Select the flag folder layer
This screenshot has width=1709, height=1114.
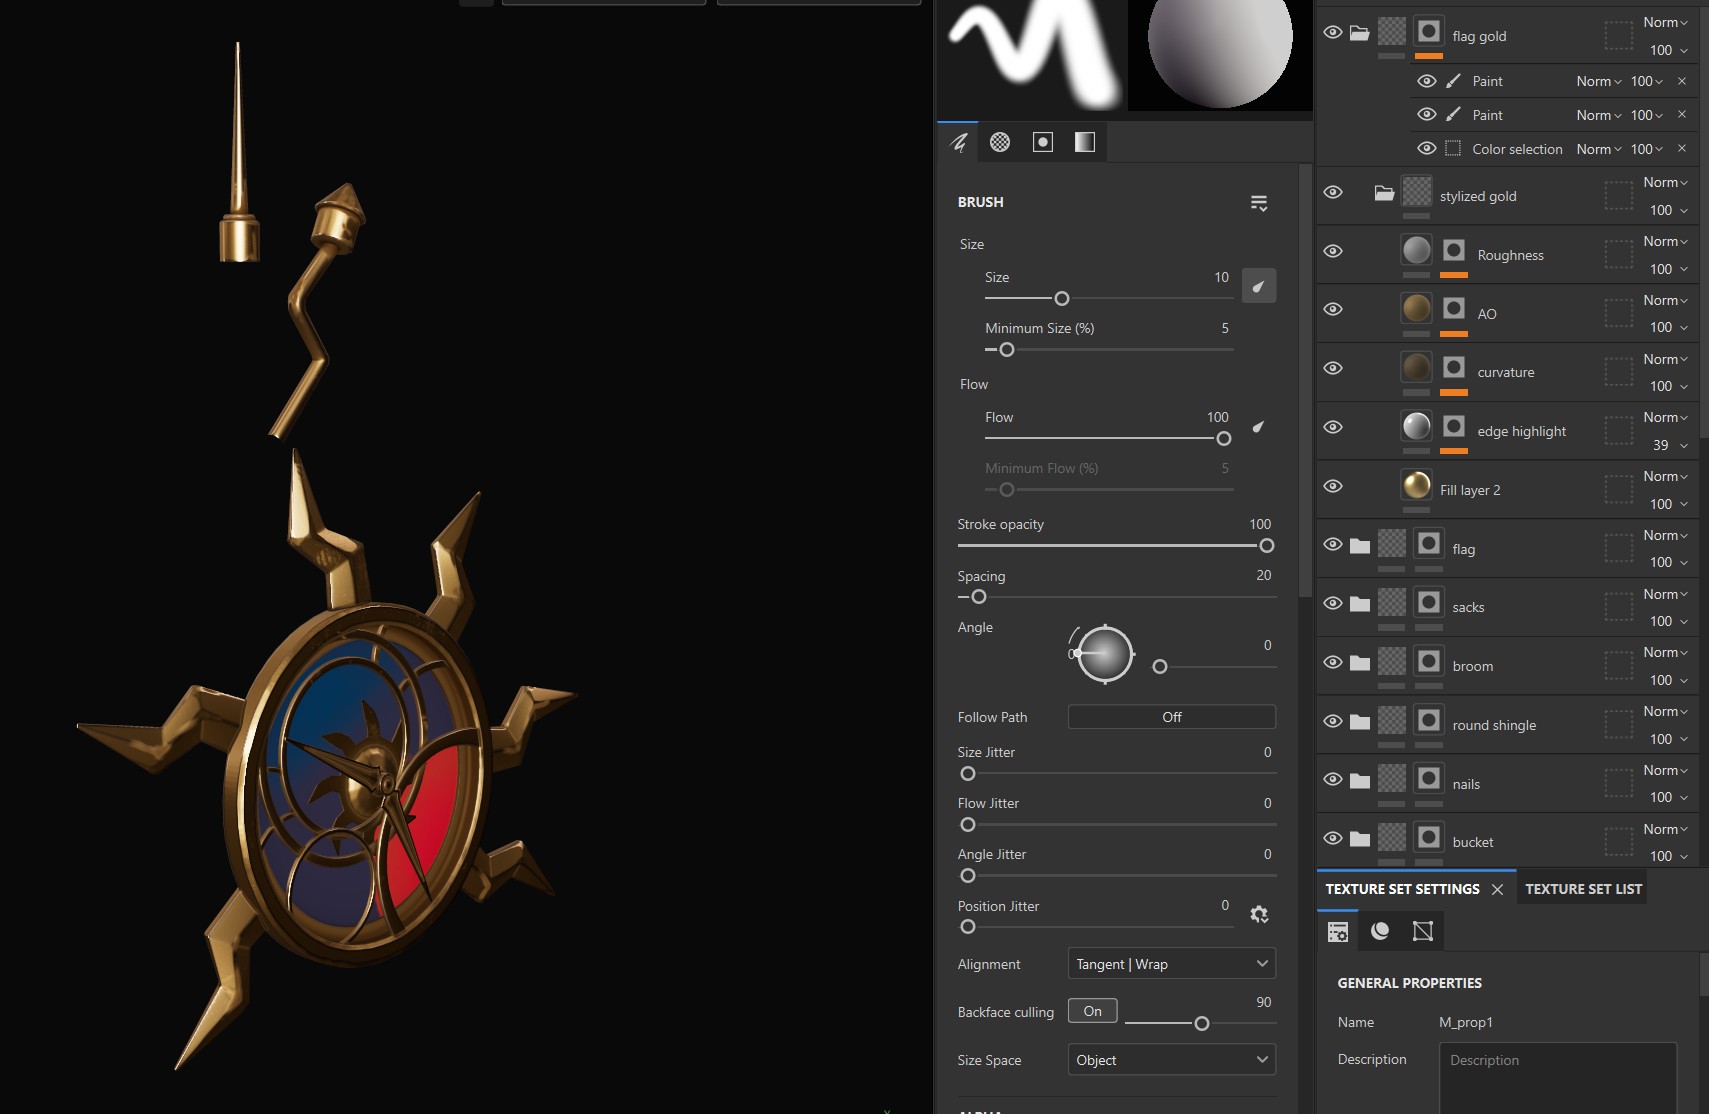click(x=1509, y=548)
